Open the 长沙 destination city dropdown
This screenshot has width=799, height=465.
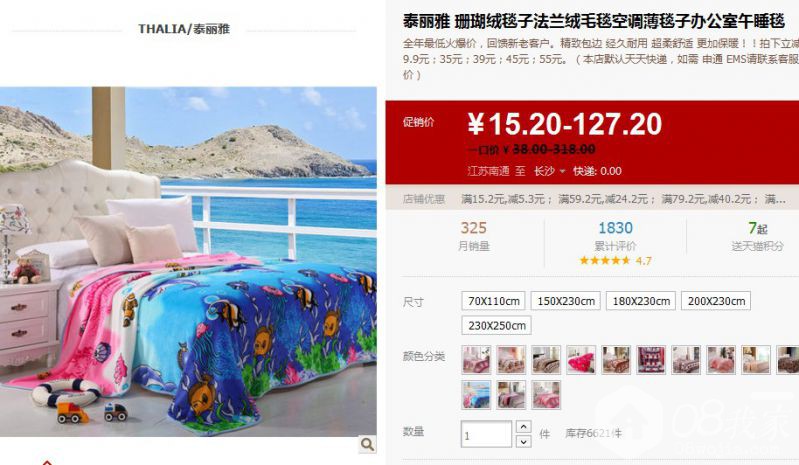click(x=549, y=171)
